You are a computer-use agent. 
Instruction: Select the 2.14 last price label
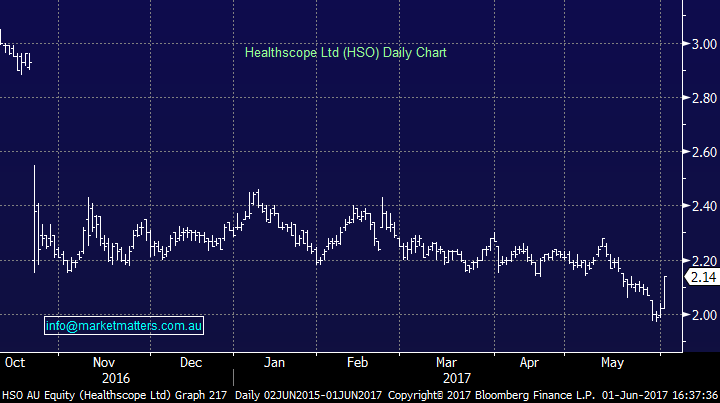(x=703, y=277)
